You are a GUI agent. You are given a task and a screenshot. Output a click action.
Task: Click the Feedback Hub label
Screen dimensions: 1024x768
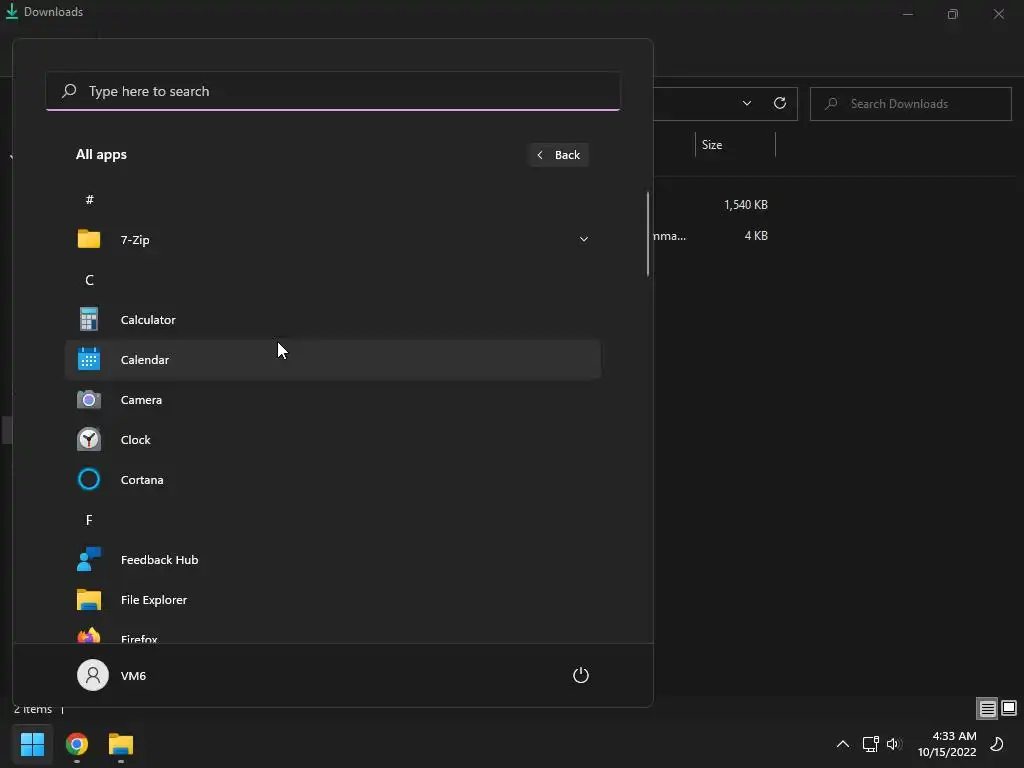coord(159,560)
